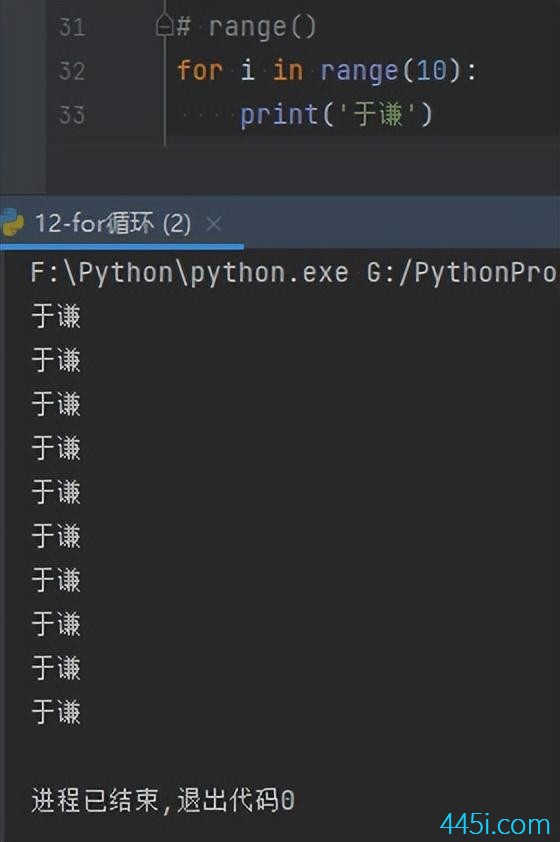
Task: Click the range function call in the loop
Action: coord(359,71)
